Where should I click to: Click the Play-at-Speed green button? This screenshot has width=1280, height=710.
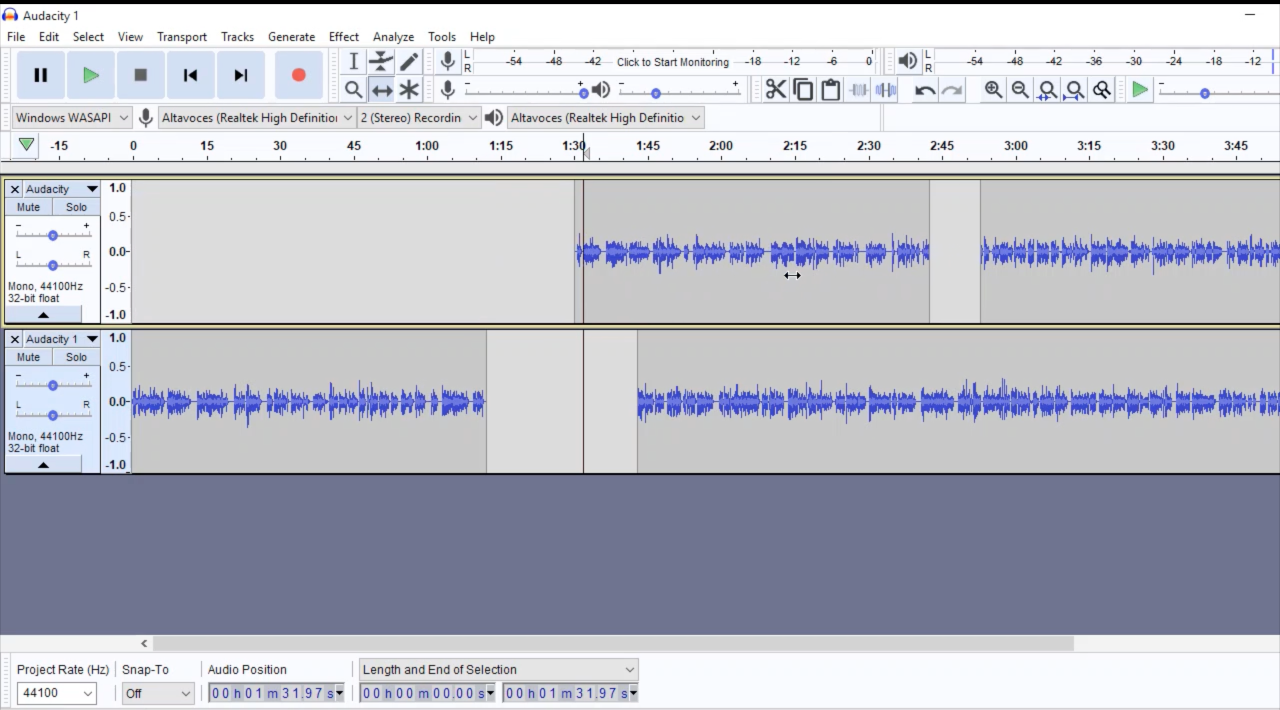(x=1139, y=90)
